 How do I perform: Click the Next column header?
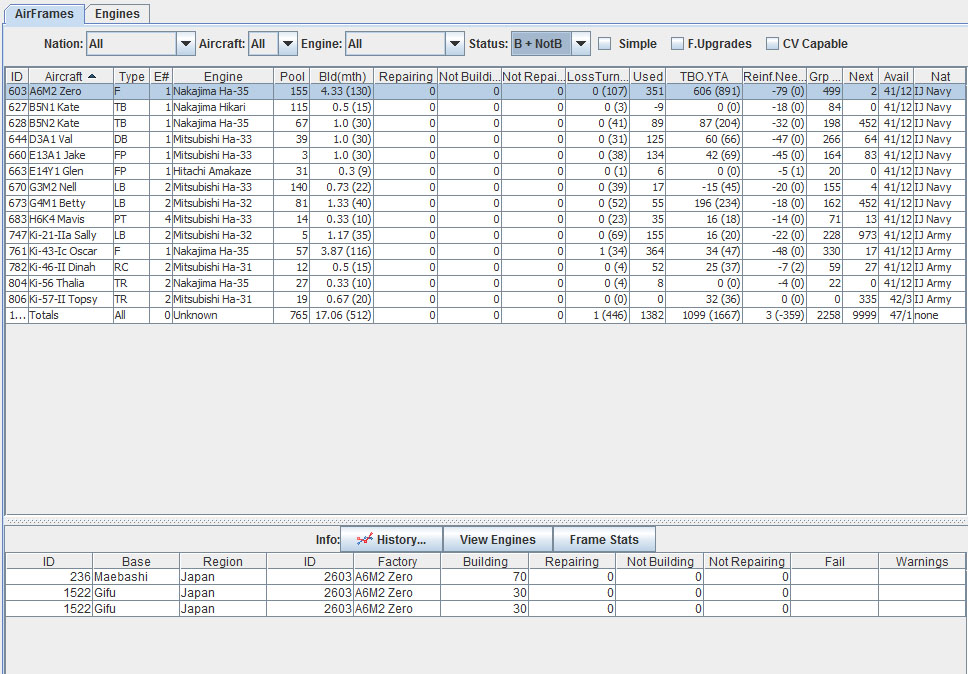tap(861, 77)
